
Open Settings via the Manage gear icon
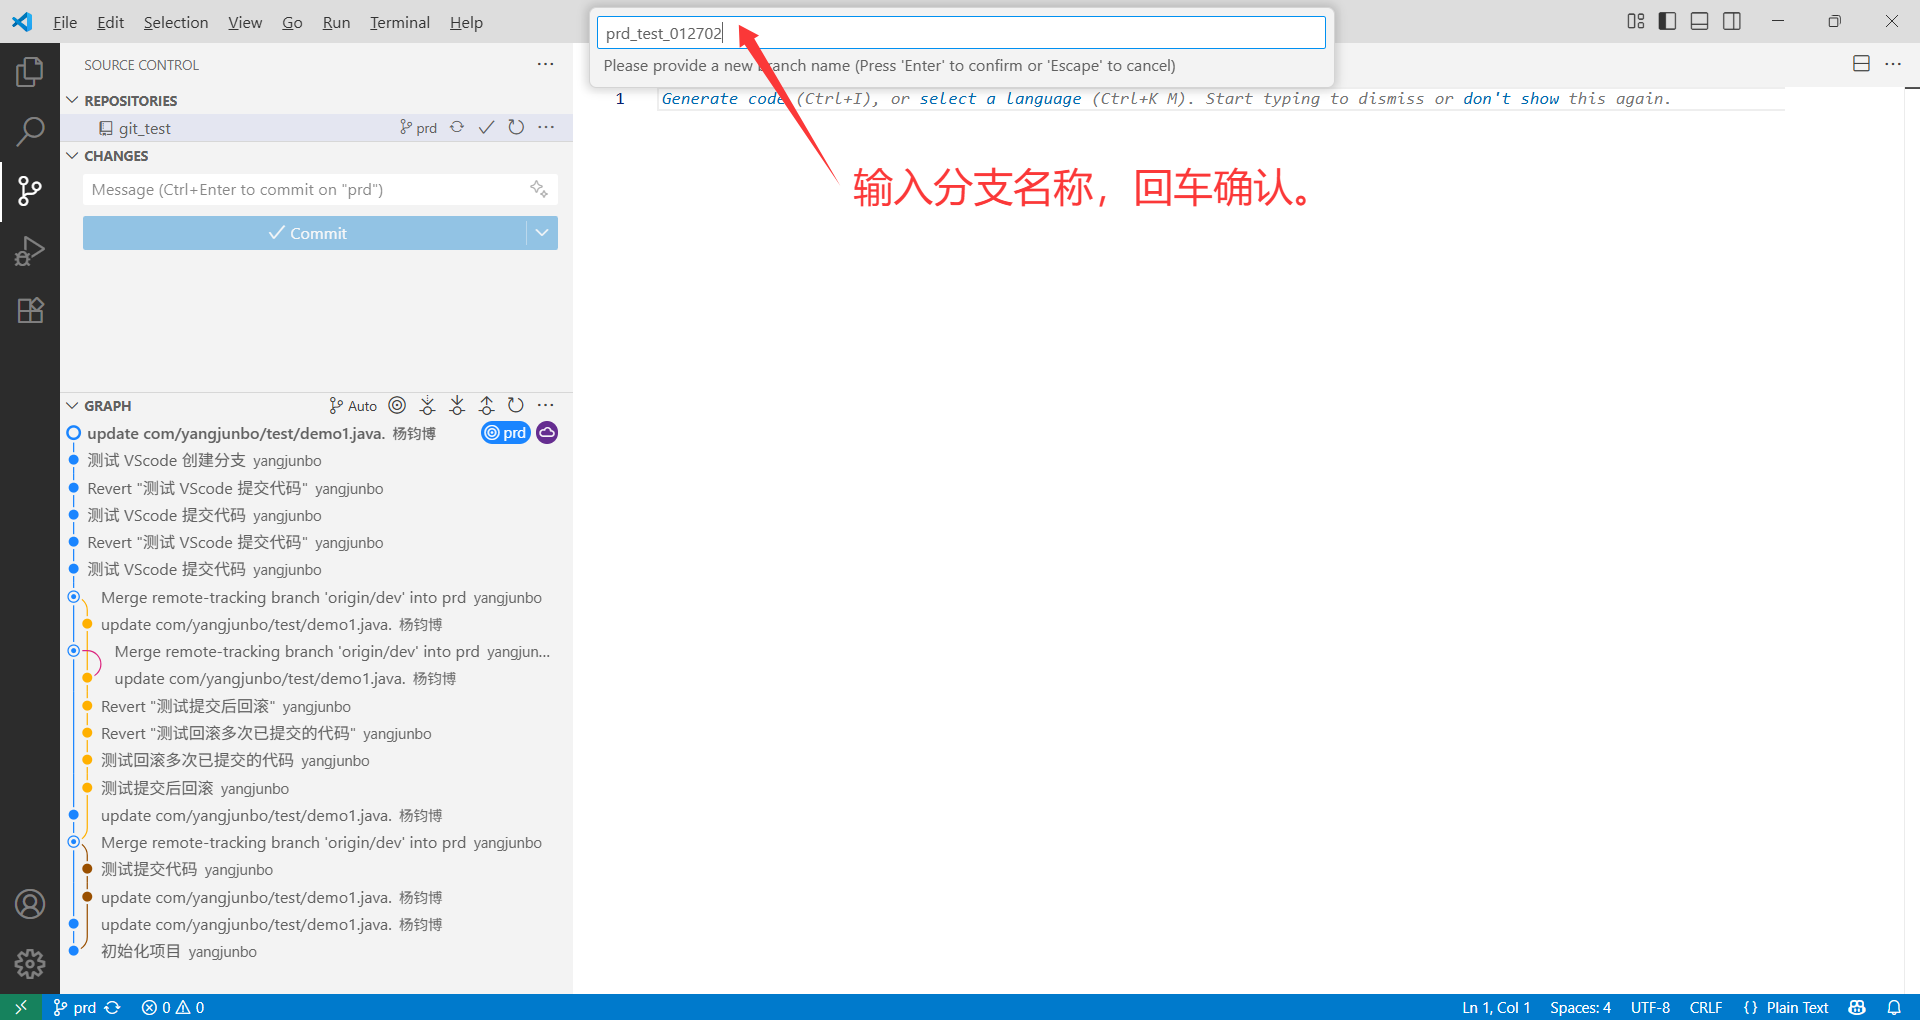(30, 963)
